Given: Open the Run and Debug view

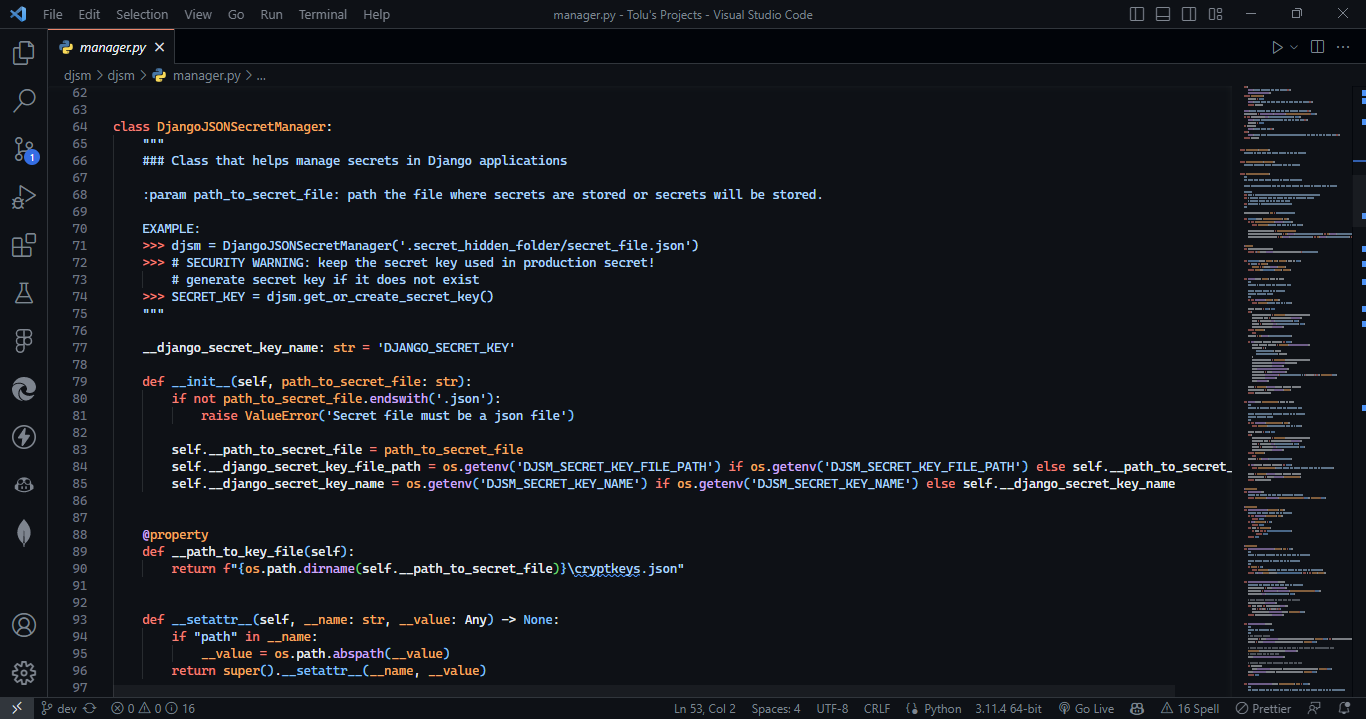Looking at the screenshot, I should coord(24,197).
